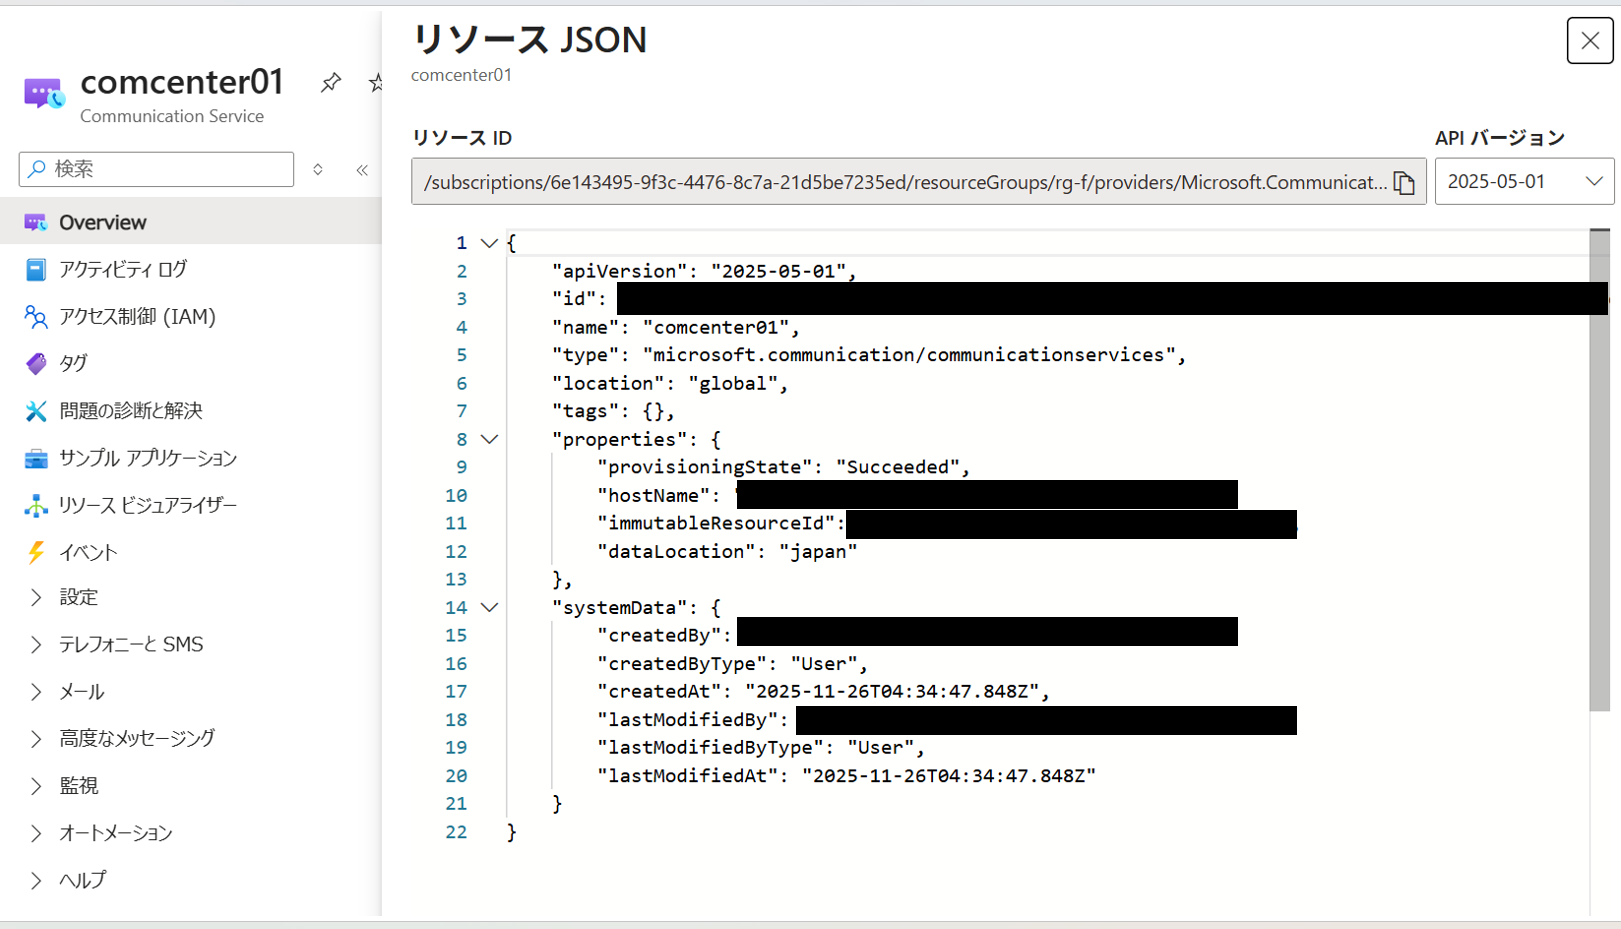
Task: Pin comcenter01 to the dashboard
Action: pyautogui.click(x=330, y=83)
